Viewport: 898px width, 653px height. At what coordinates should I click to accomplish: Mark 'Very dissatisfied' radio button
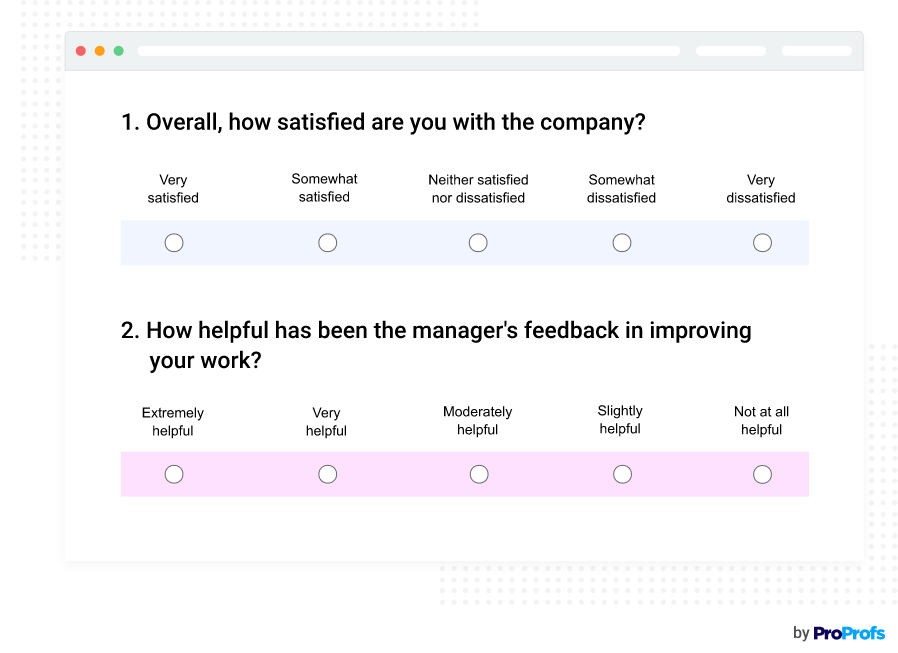[x=762, y=243]
